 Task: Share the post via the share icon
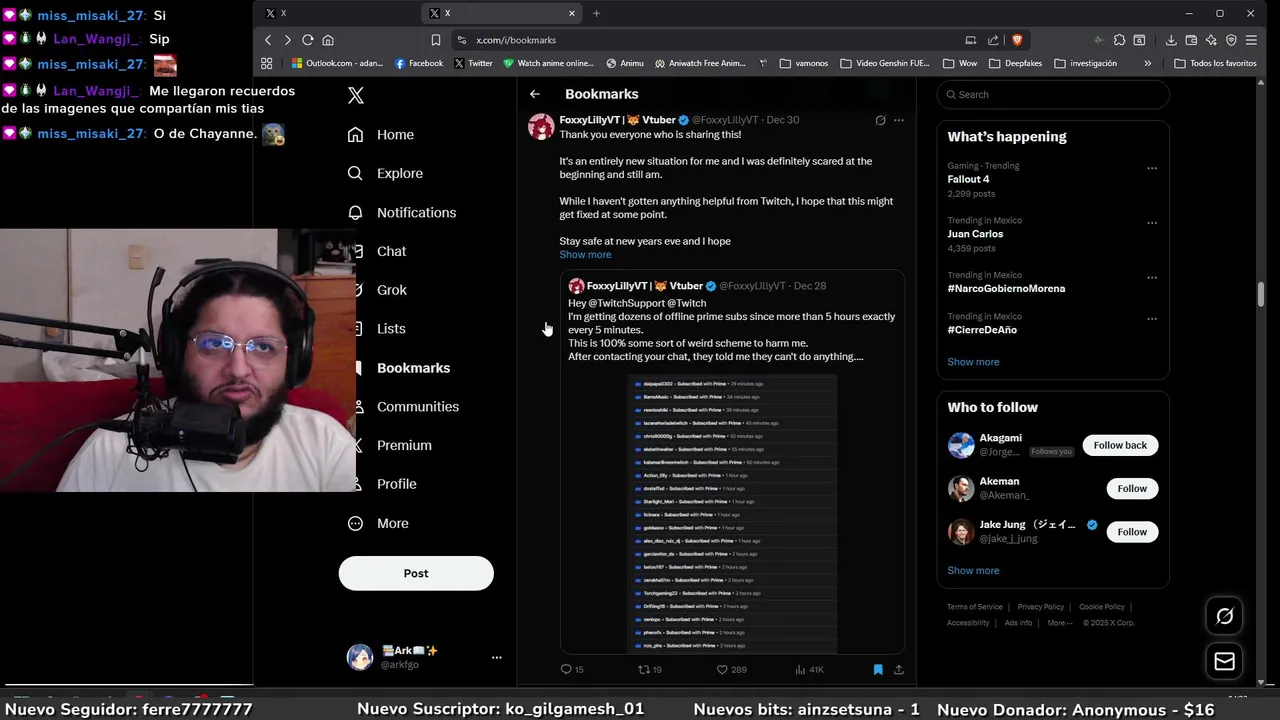tap(899, 669)
